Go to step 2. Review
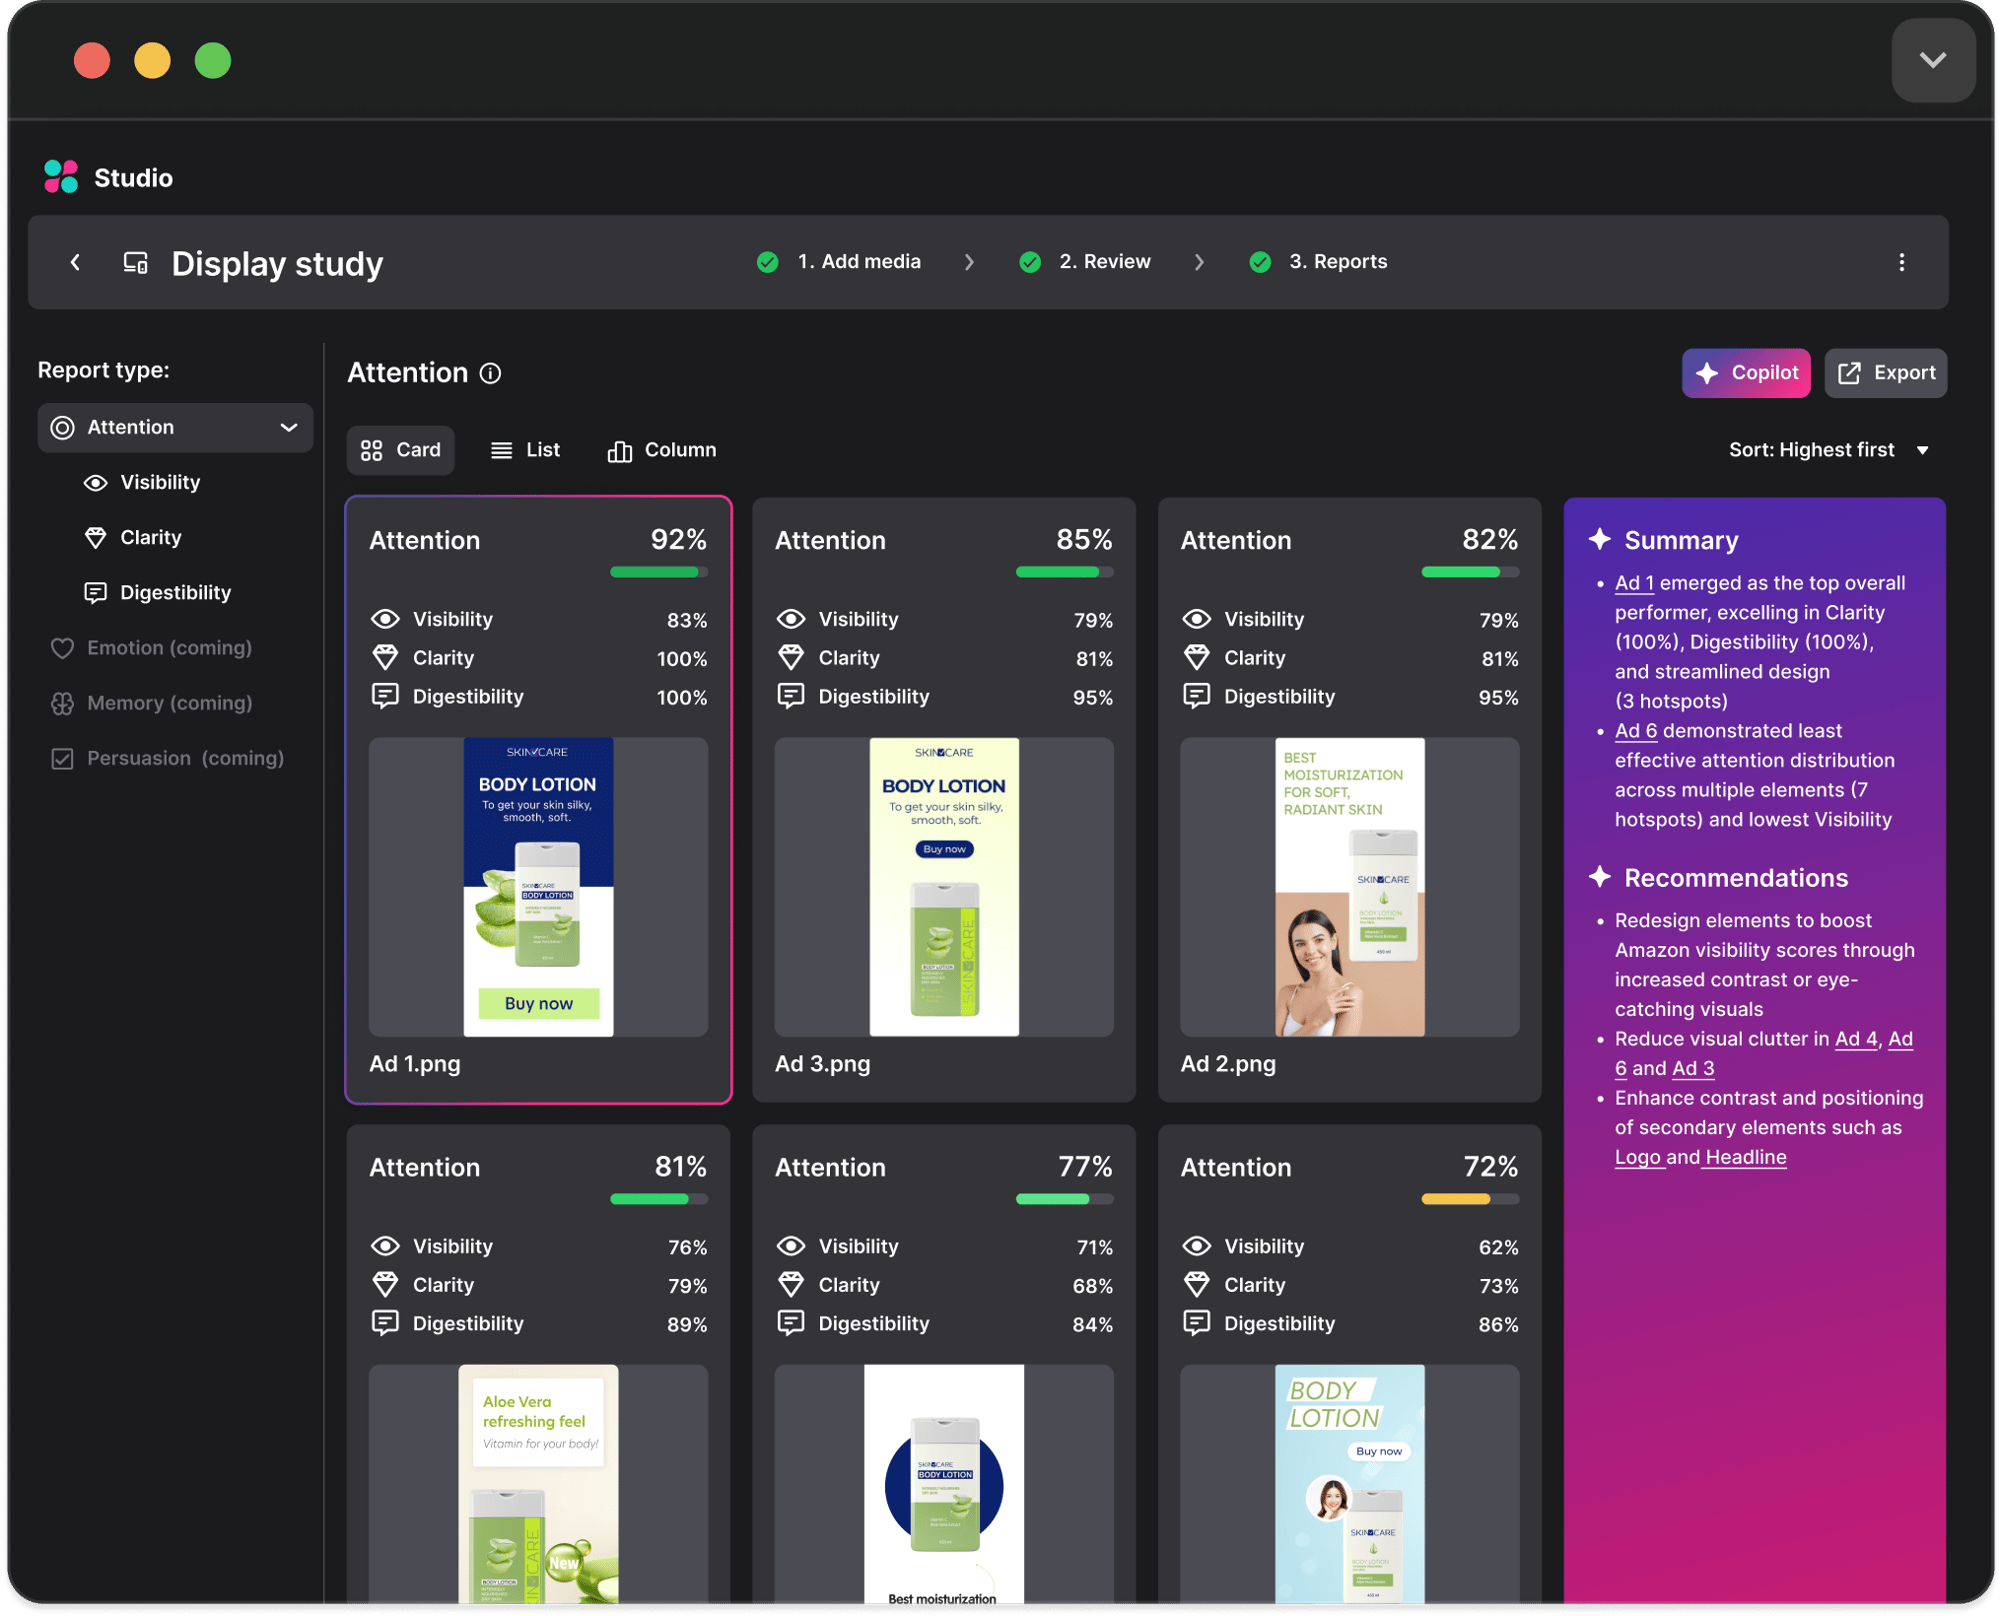The width and height of the screenshot is (2000, 1616). (x=1086, y=262)
